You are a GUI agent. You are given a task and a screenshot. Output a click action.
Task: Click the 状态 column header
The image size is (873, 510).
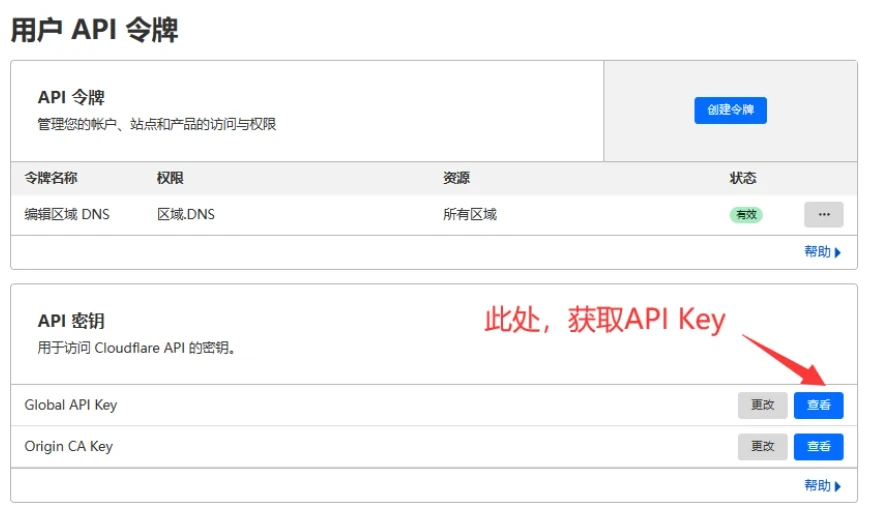743,178
